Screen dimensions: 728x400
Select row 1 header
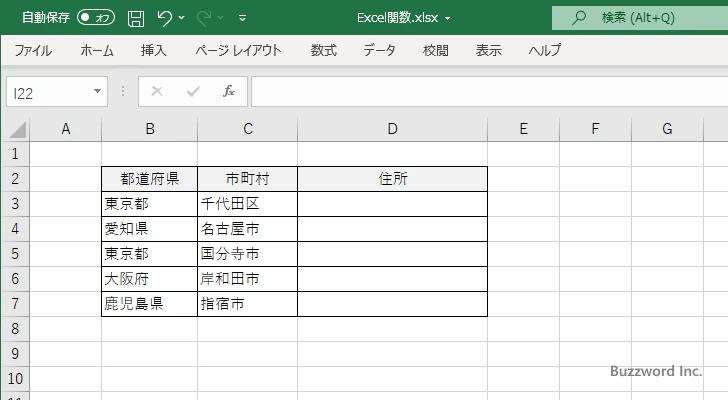[x=15, y=154]
